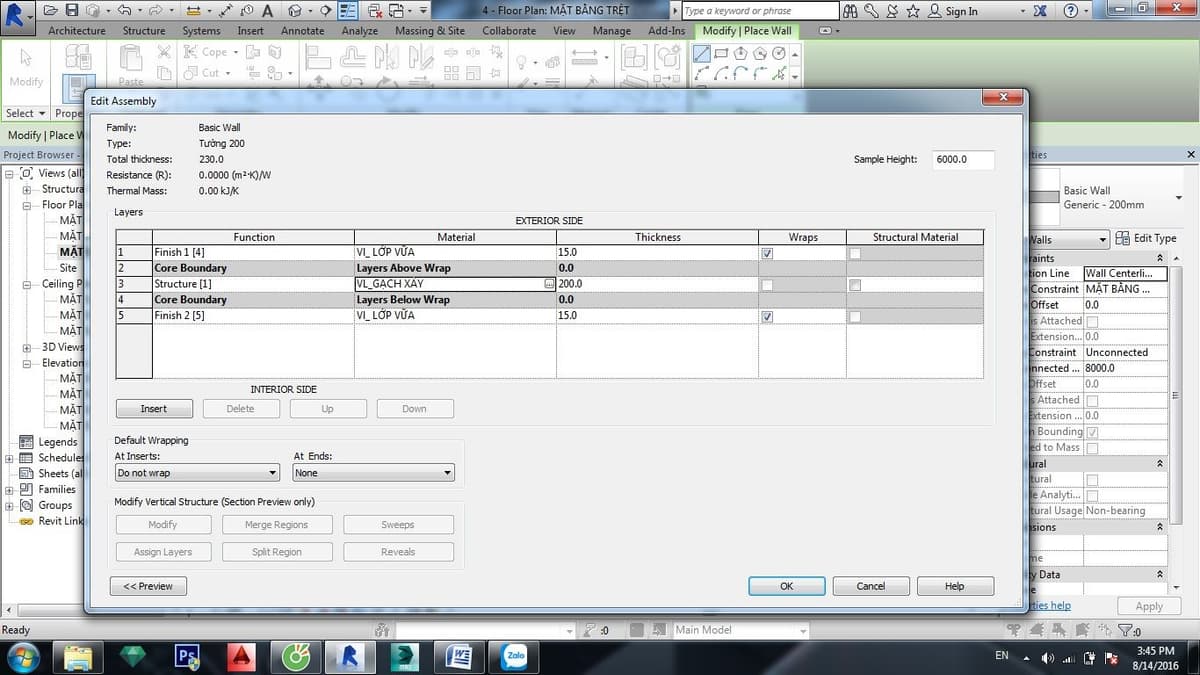Click the Thin Lines icon in quick access toolbar
Image resolution: width=1200 pixels, height=675 pixels.
pyautogui.click(x=348, y=11)
